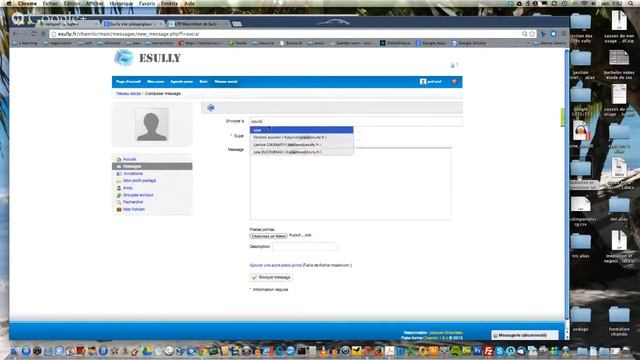
Task: Click the page vertical scrollbar
Action: click(567, 184)
